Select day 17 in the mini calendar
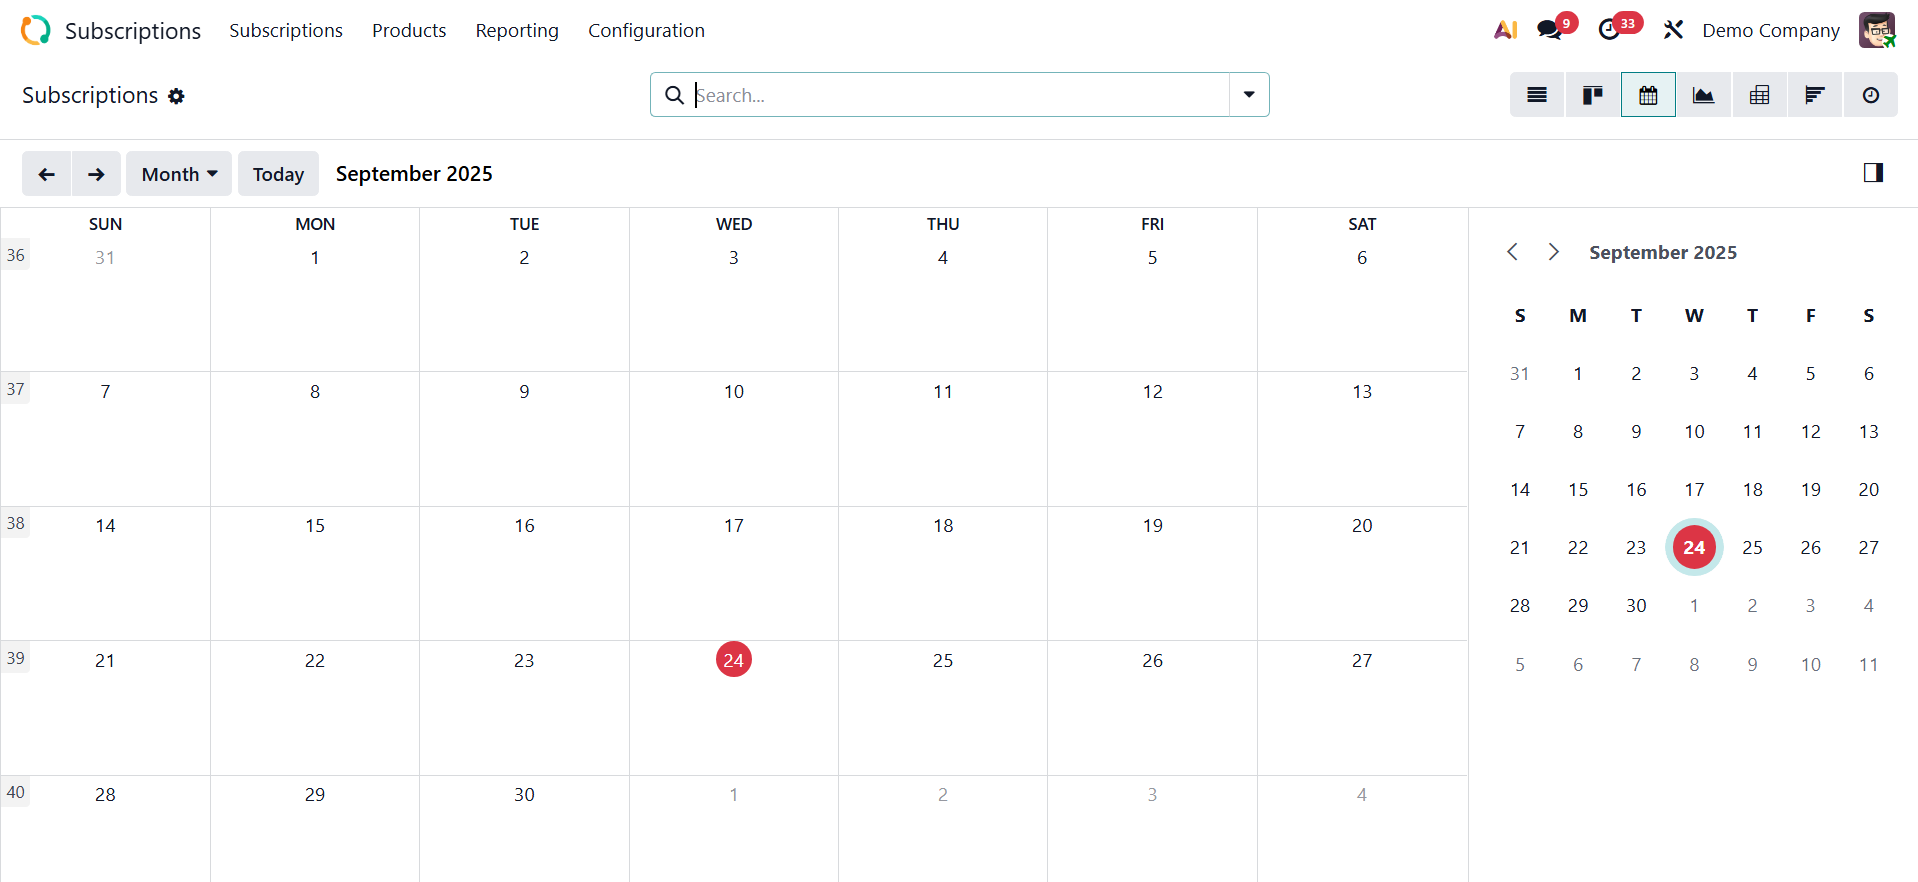 (1694, 489)
